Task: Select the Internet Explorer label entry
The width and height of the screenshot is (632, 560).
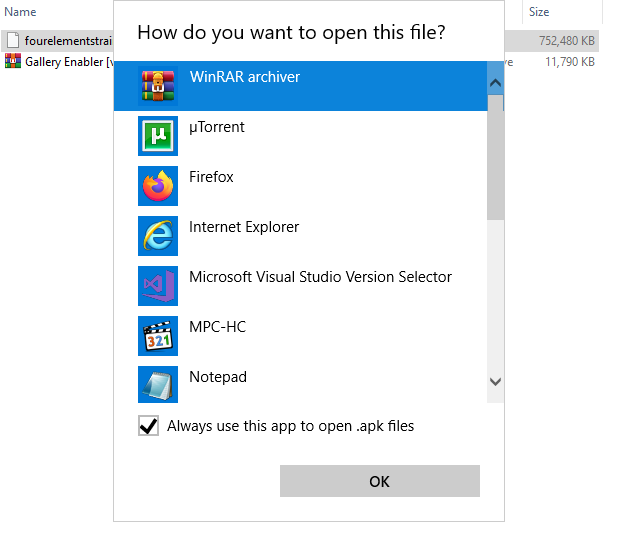Action: pos(244,227)
